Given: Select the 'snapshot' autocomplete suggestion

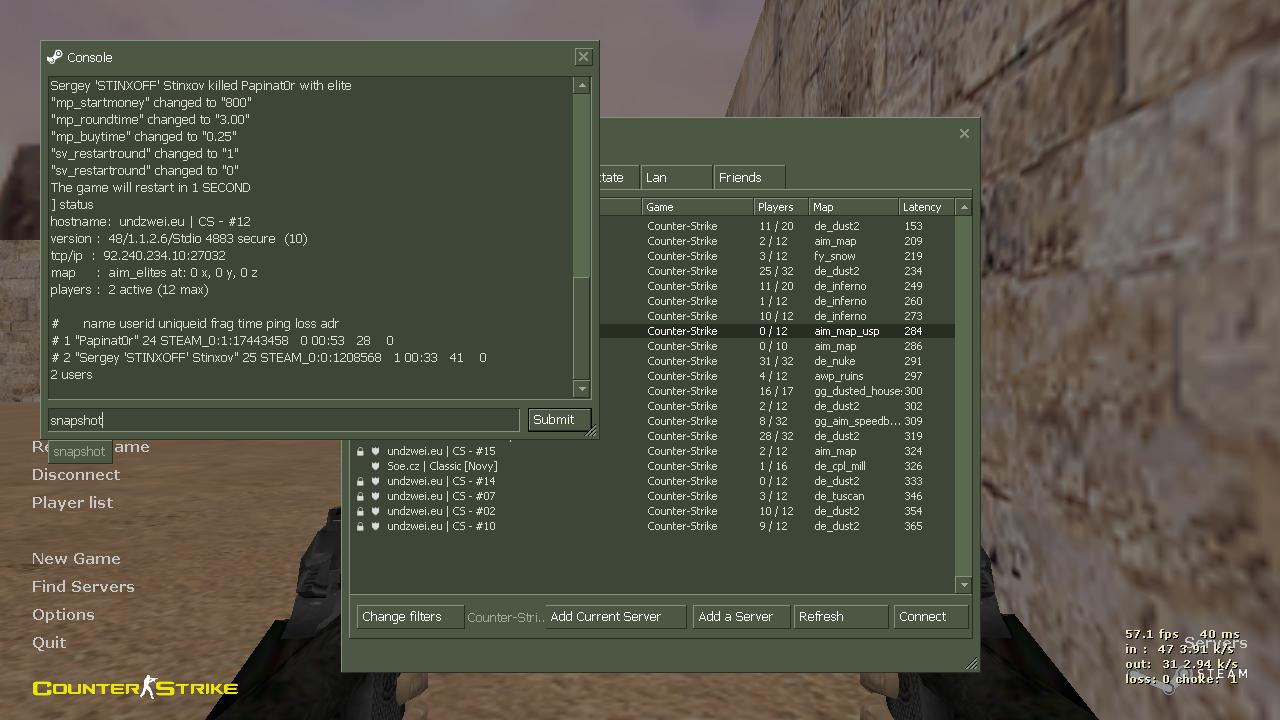Looking at the screenshot, I should [x=79, y=451].
